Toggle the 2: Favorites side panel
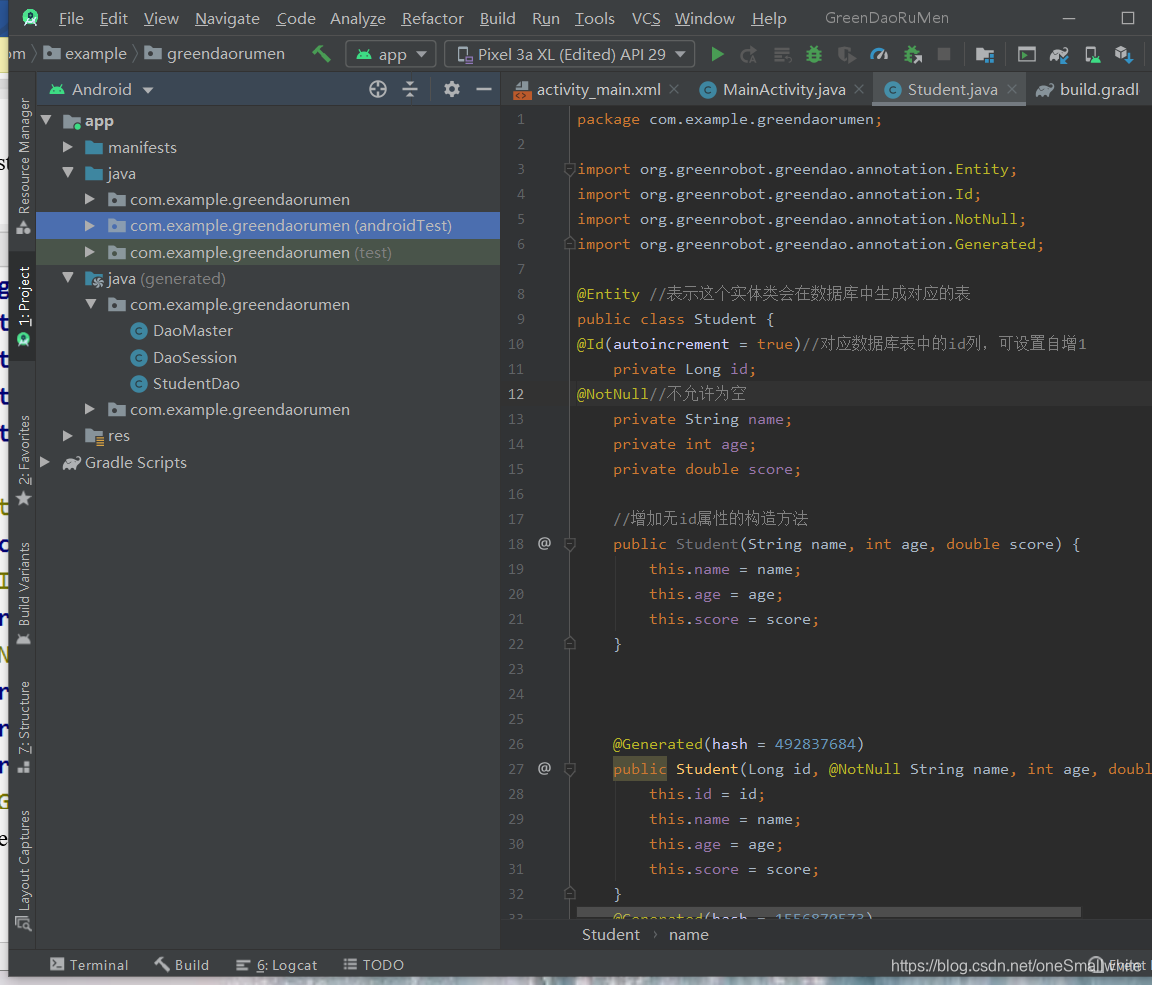The height and width of the screenshot is (985, 1152). [x=24, y=461]
